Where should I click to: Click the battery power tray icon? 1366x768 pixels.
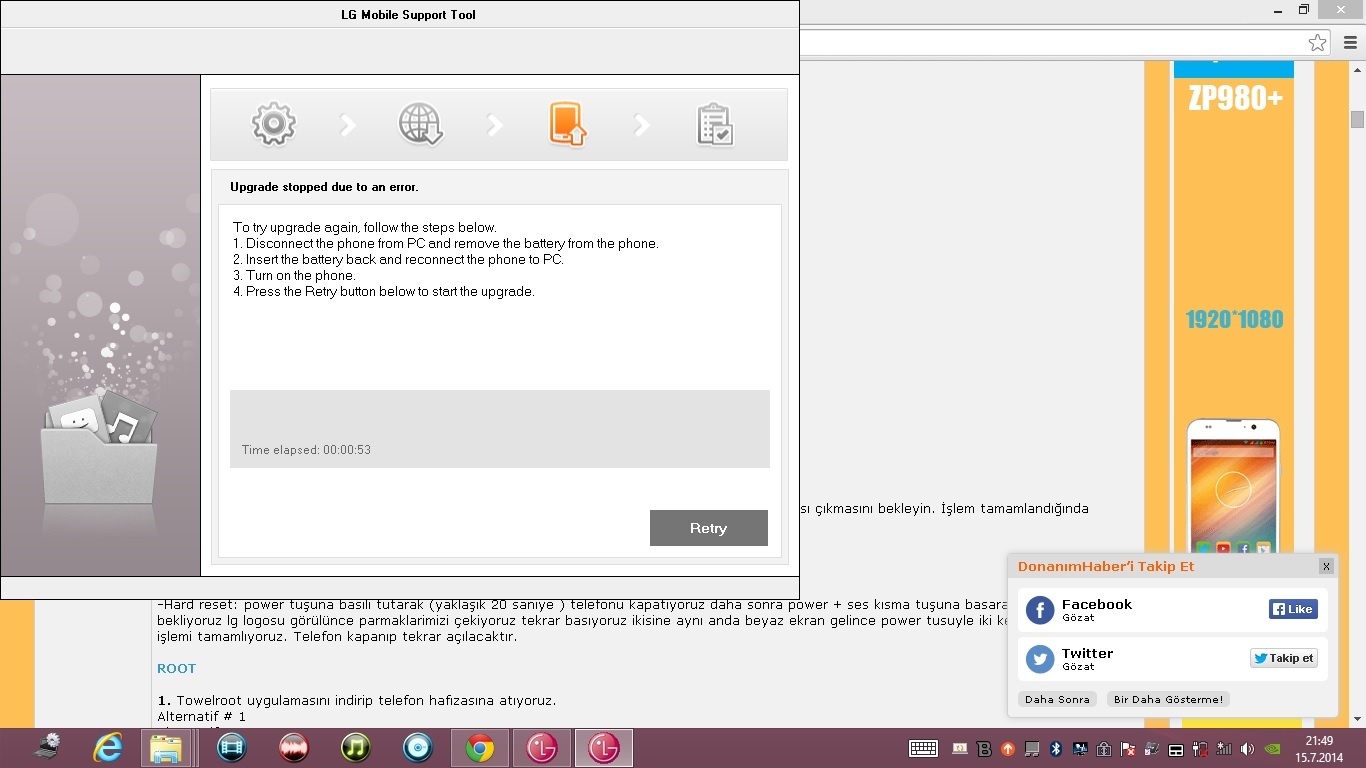coord(1200,748)
